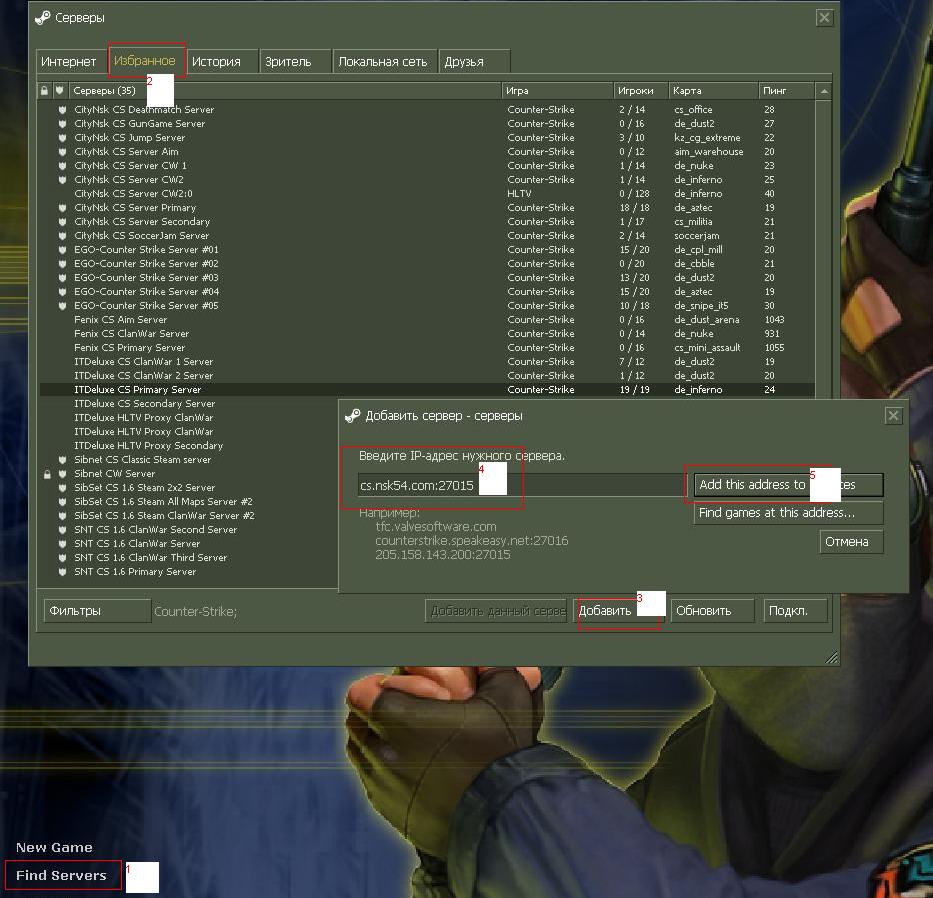Sort servers by Пинг column header
933x898 pixels.
pos(786,90)
